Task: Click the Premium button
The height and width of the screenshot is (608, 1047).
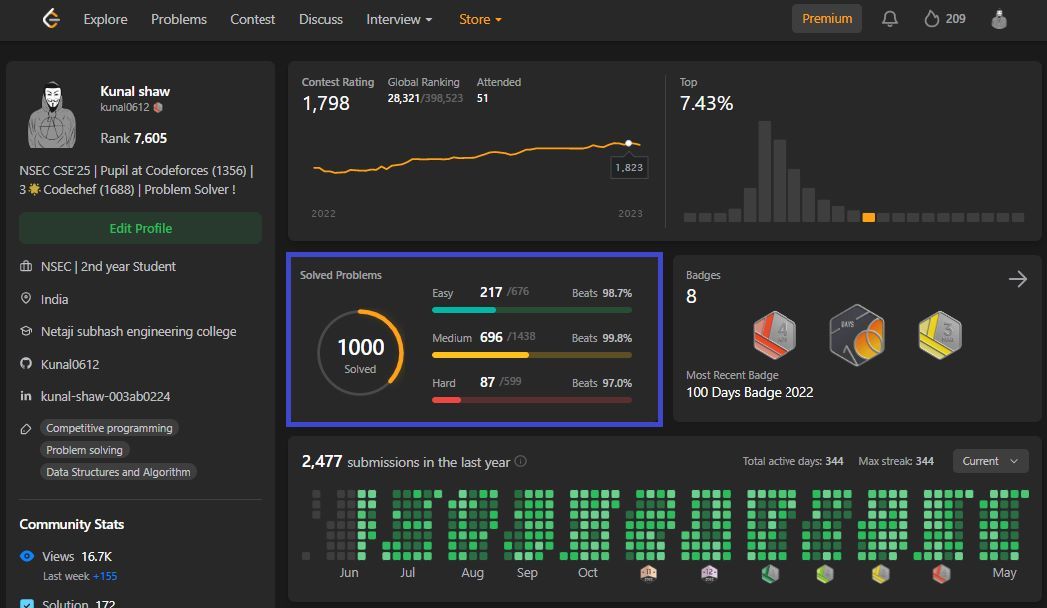Action: point(827,19)
